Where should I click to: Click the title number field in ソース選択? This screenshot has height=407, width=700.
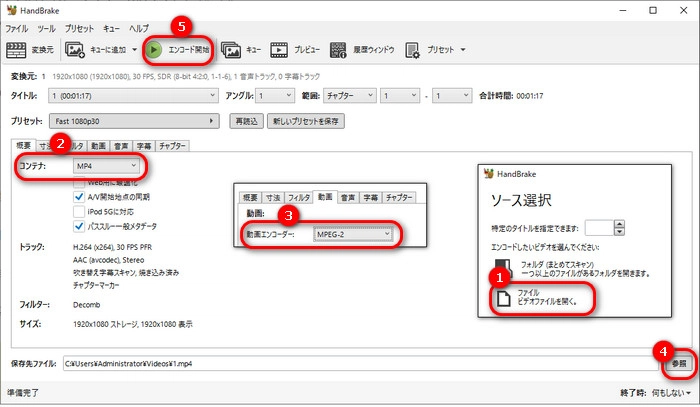(600, 228)
